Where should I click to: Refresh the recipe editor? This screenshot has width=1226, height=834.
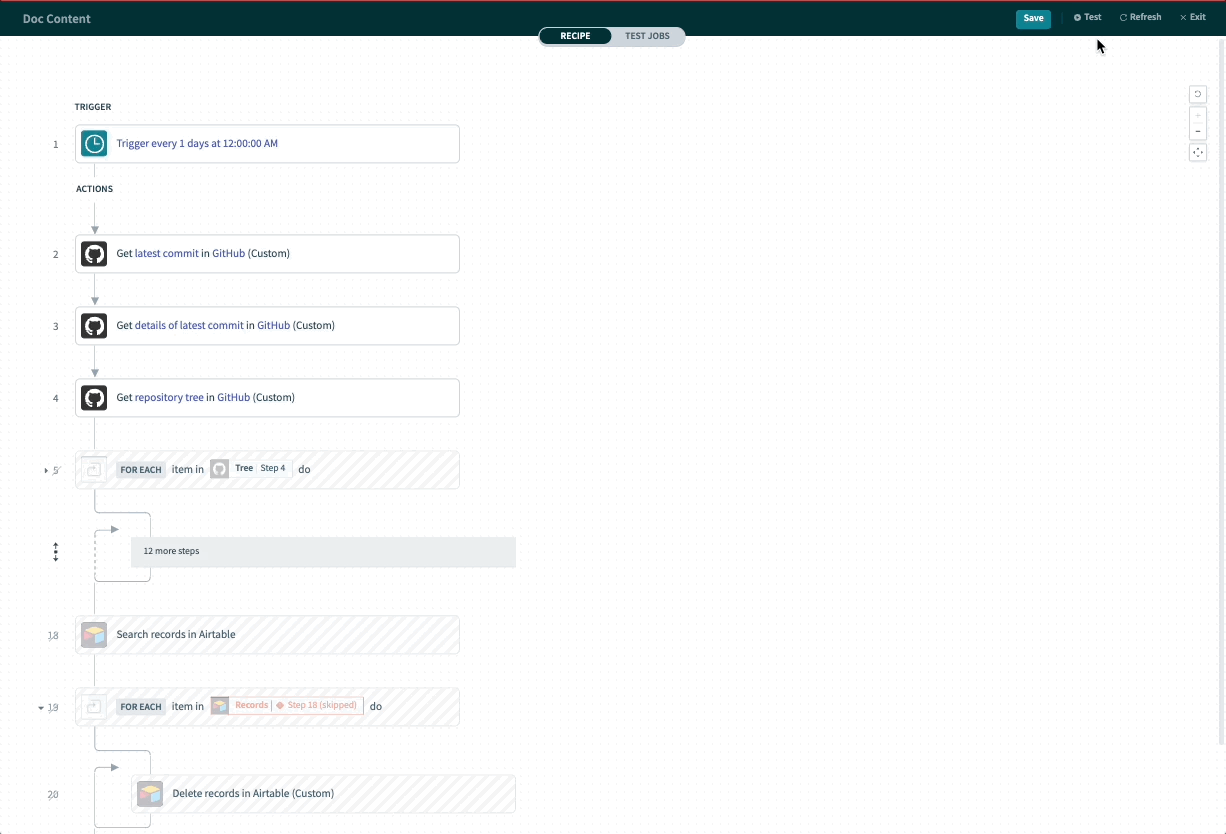[1140, 18]
